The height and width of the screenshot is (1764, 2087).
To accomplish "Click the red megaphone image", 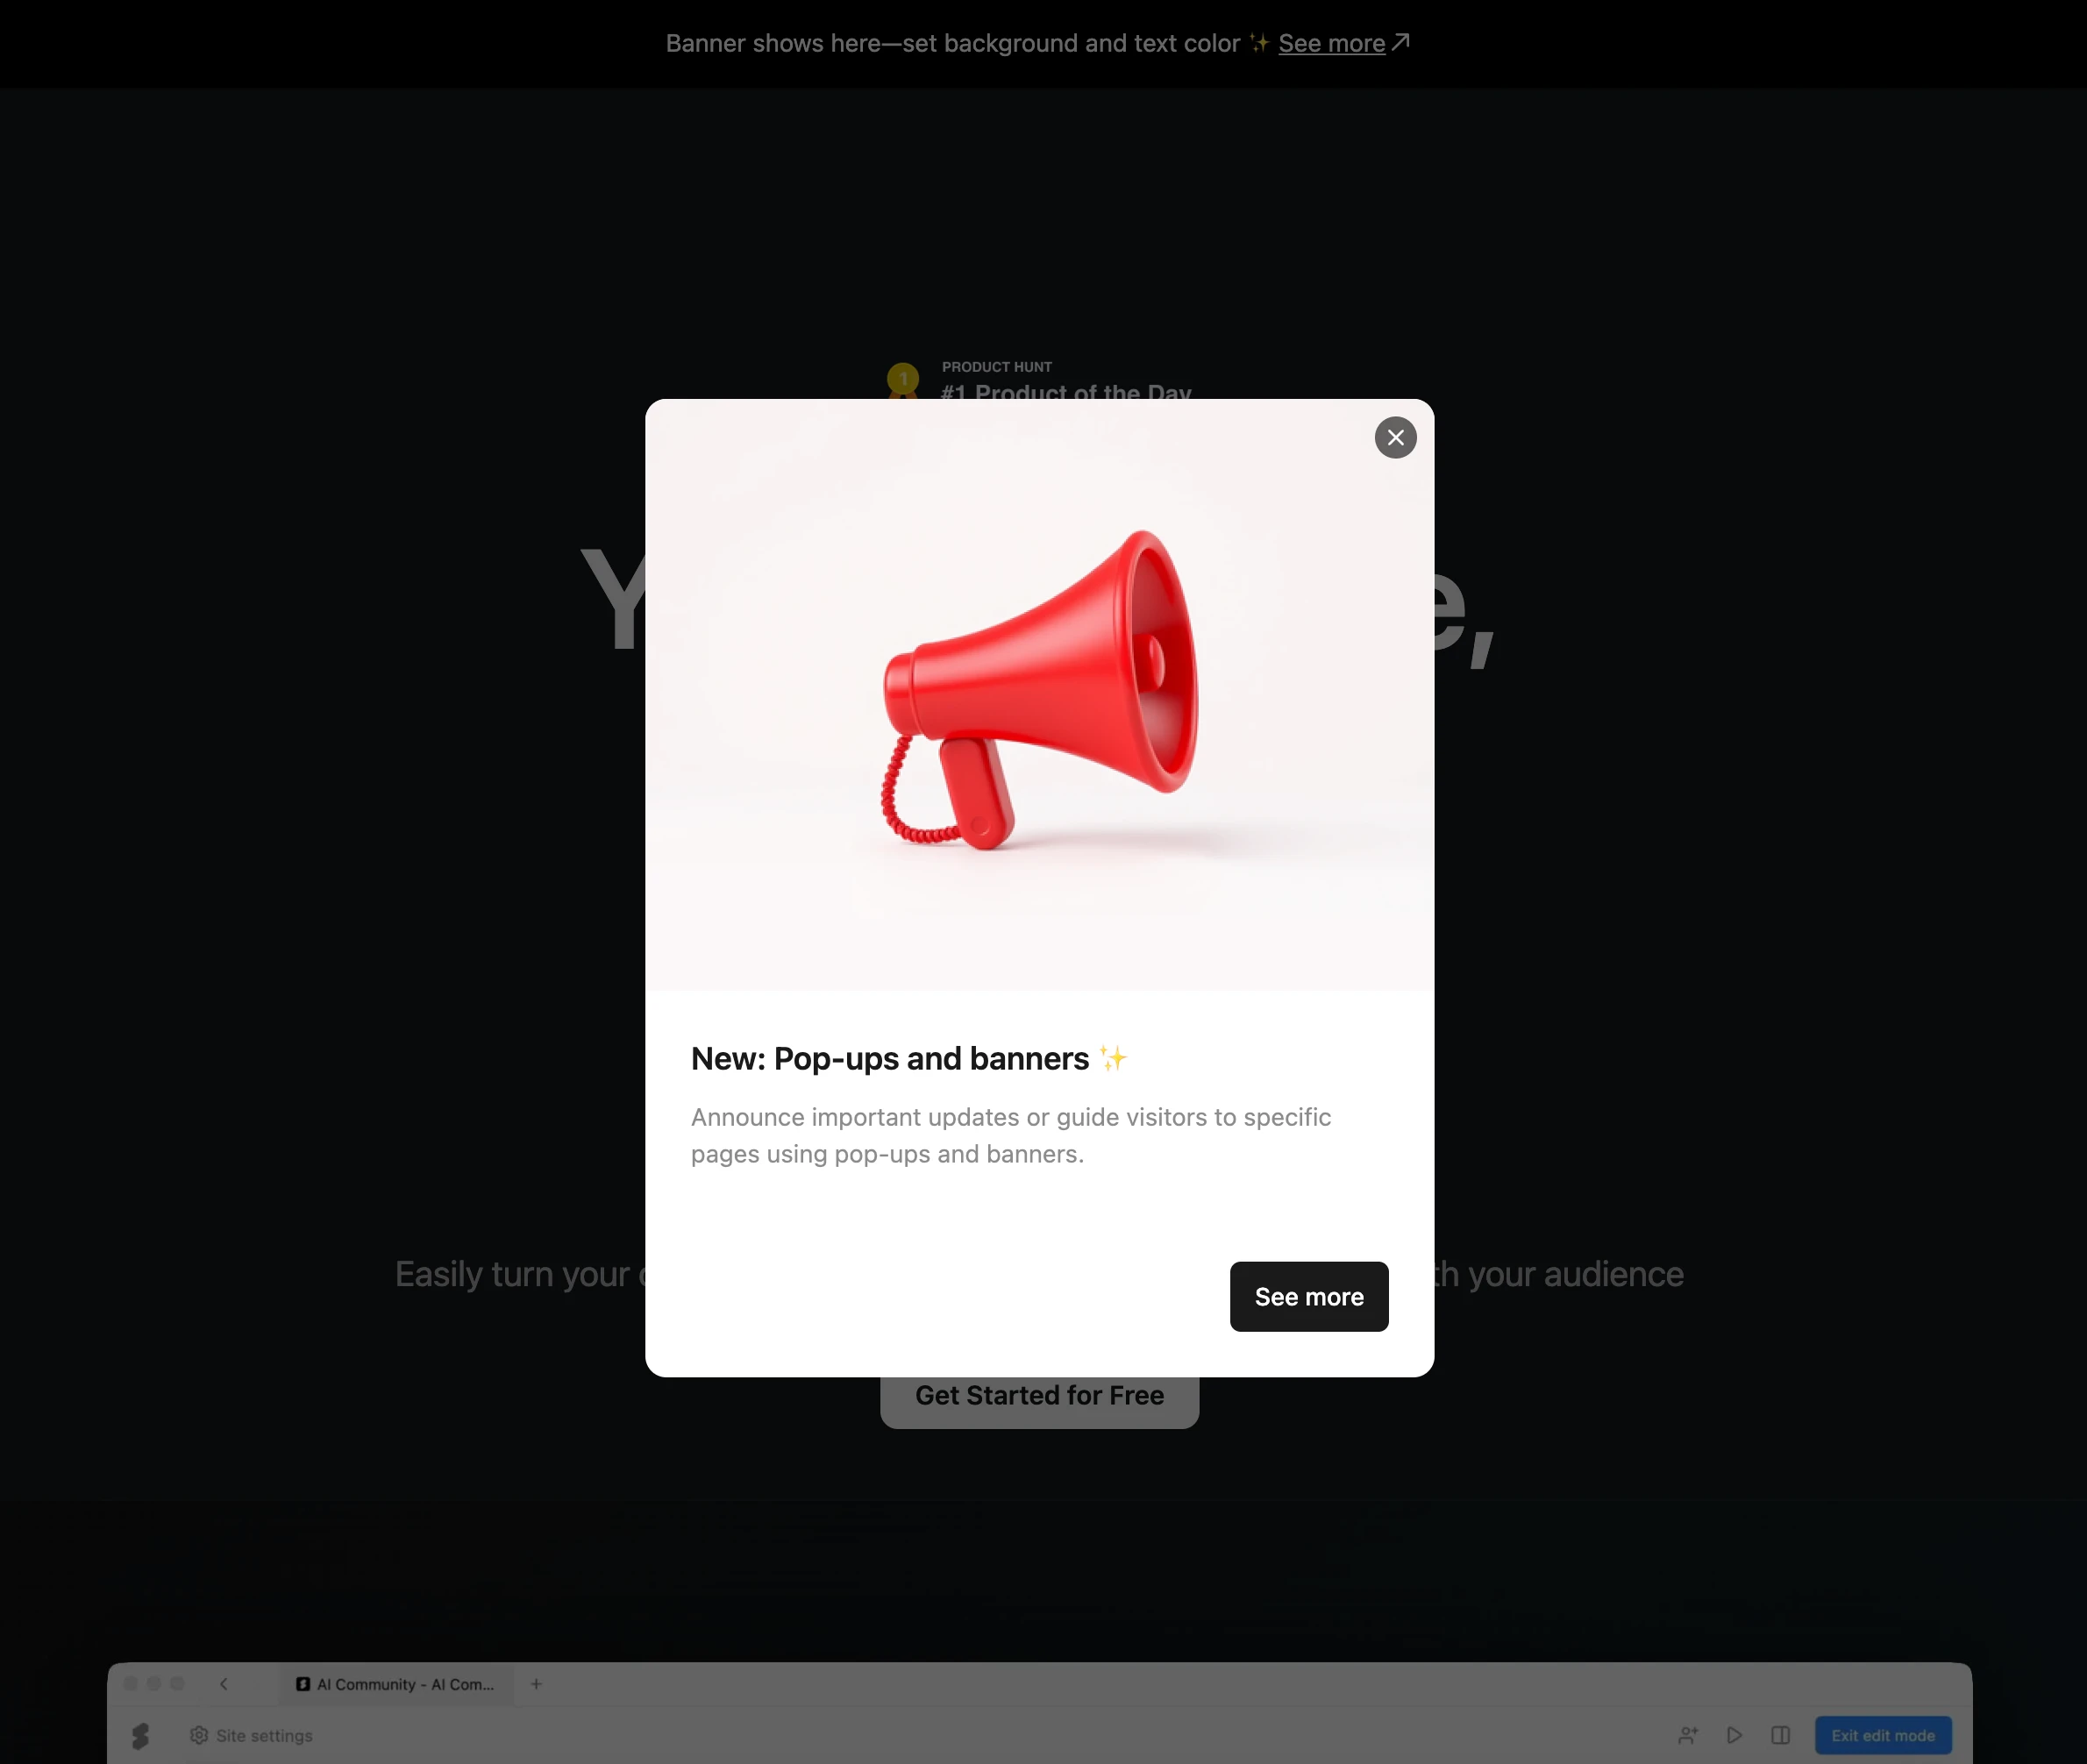I will pyautogui.click(x=1040, y=690).
